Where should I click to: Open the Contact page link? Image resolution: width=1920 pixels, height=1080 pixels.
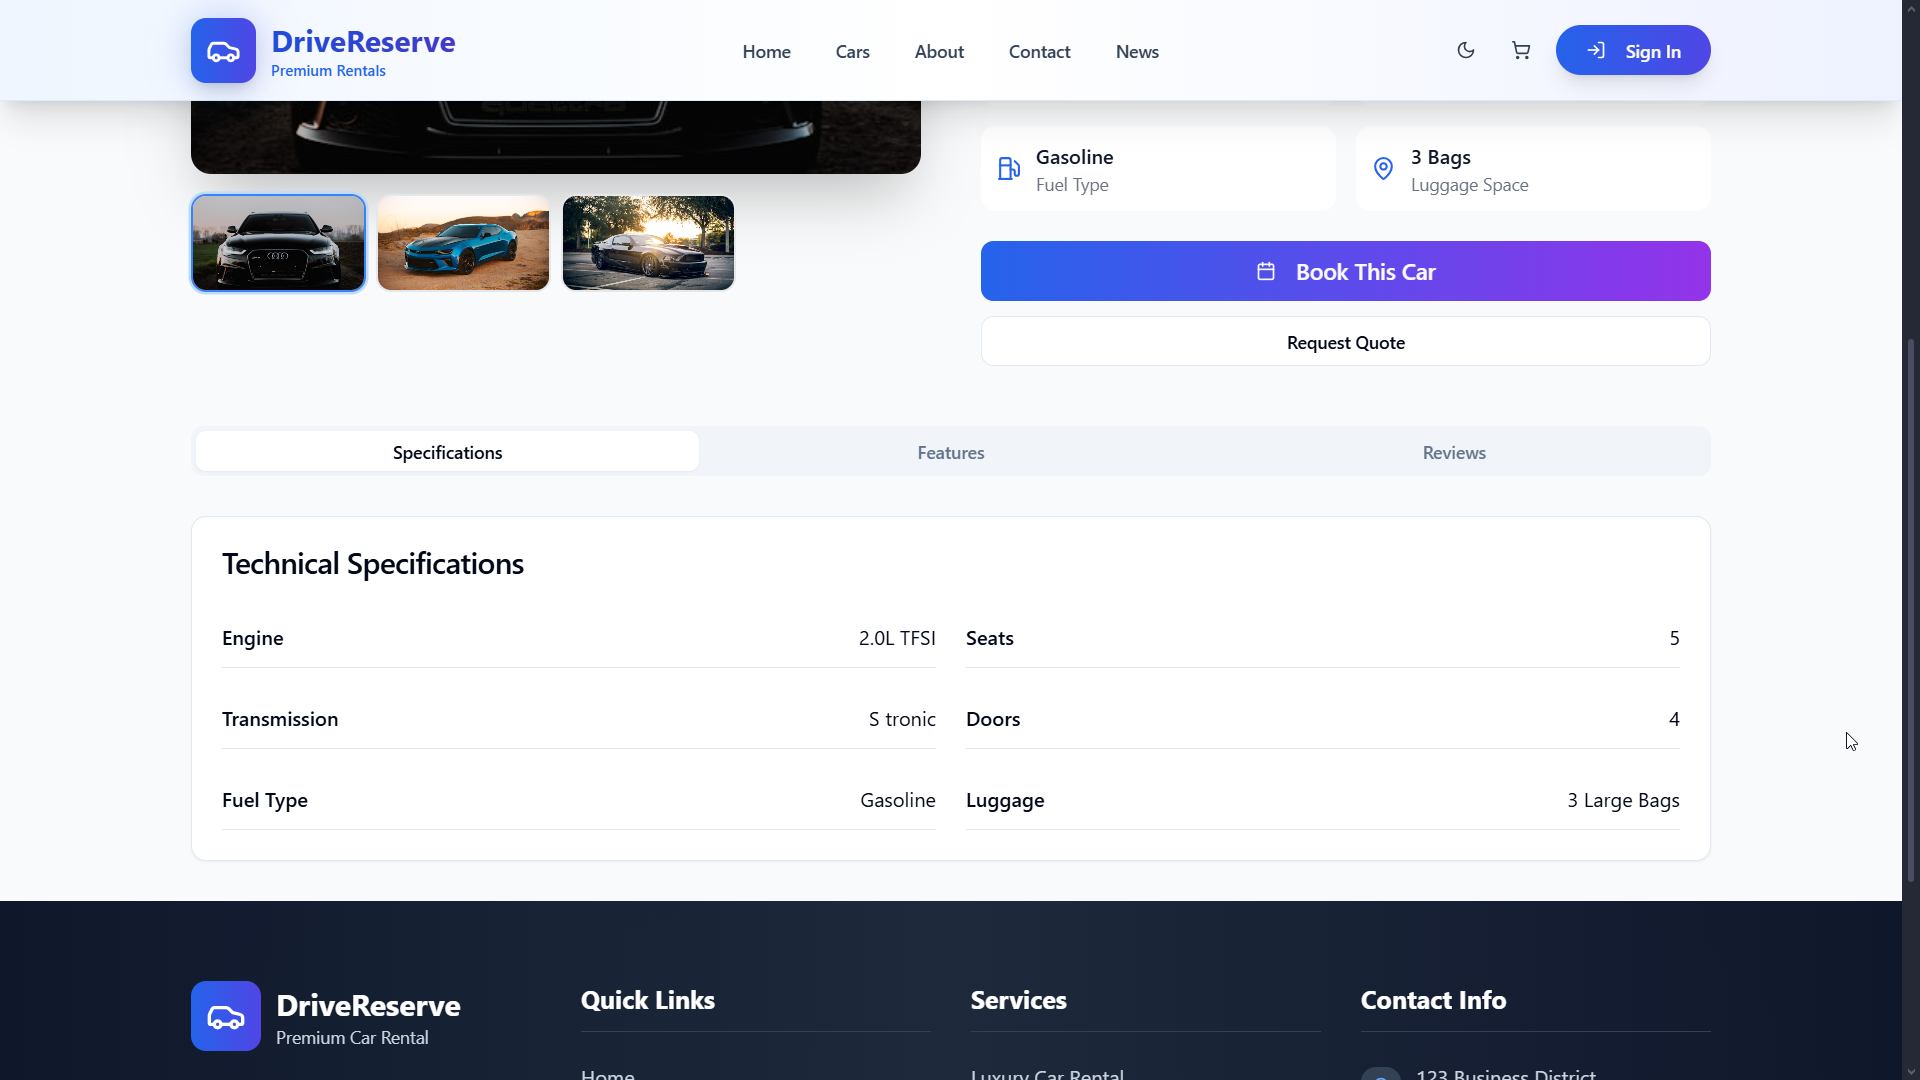coord(1039,52)
